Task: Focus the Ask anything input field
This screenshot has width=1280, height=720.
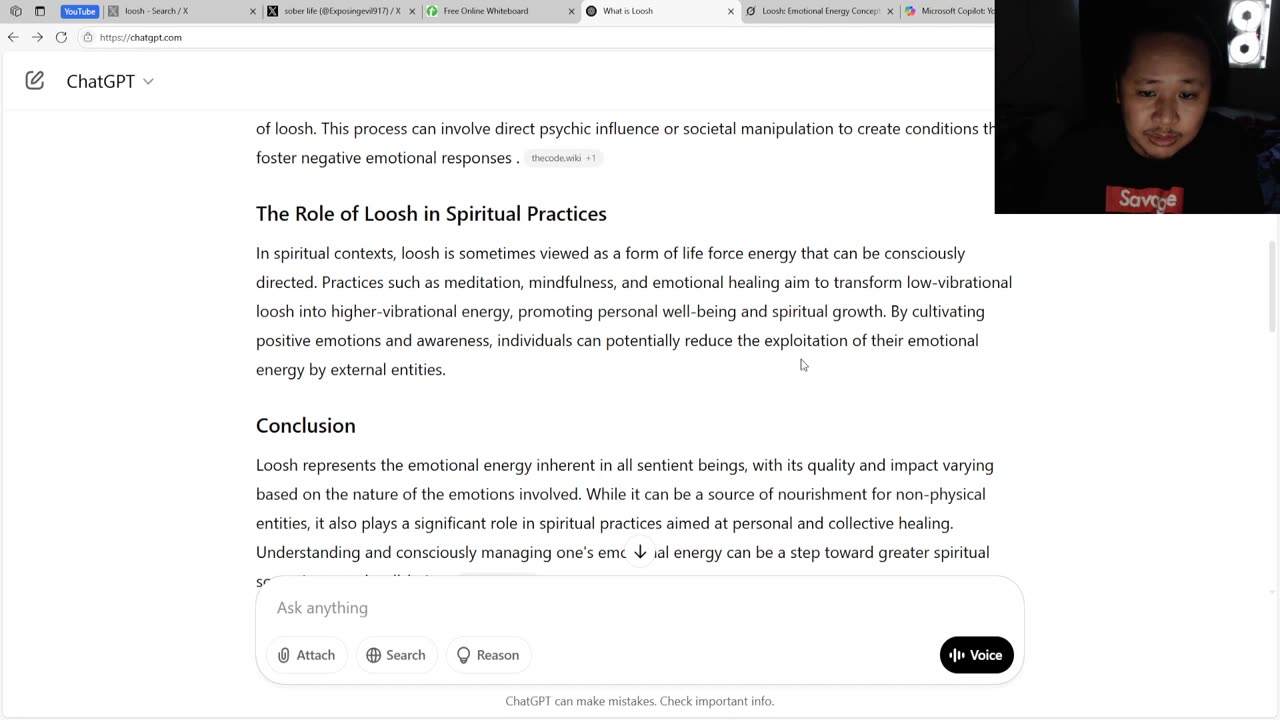Action: pos(640,608)
